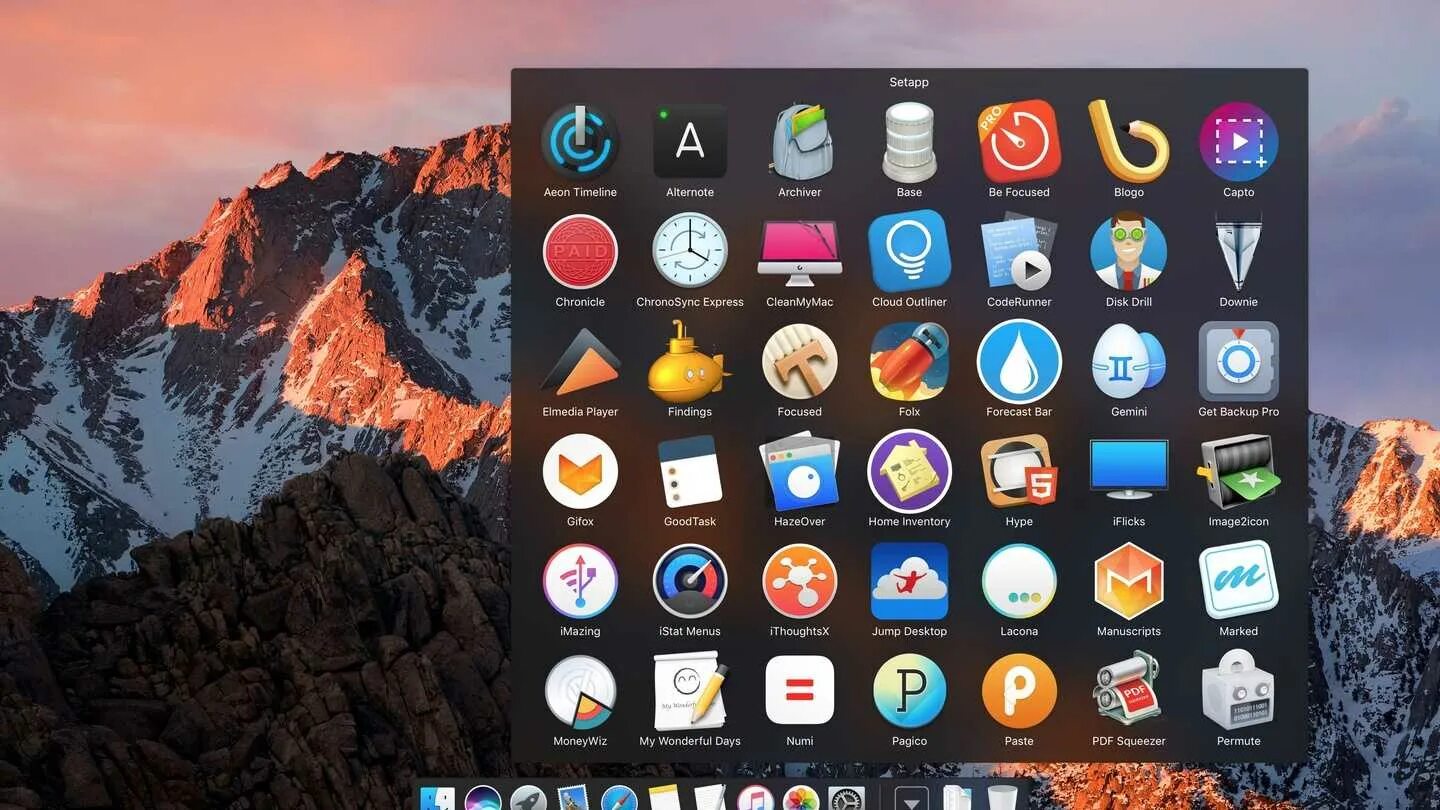Open Cloud Outliner
Viewport: 1440px width, 810px height.
pyautogui.click(x=909, y=252)
